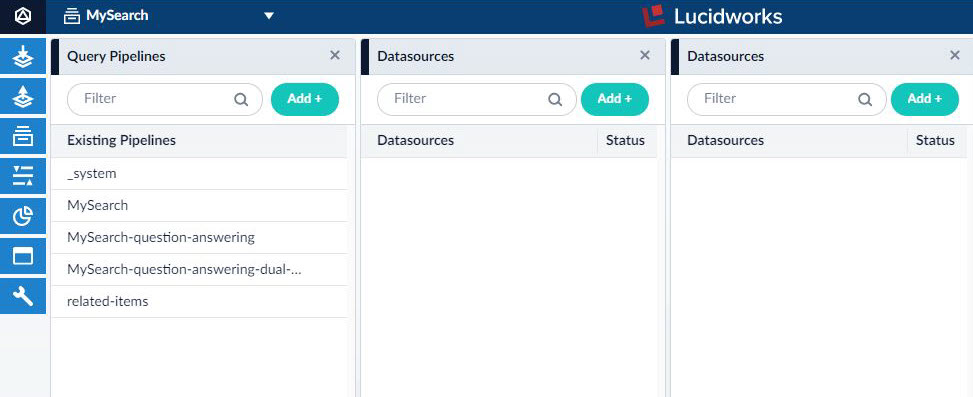Click the search magnifier in rightmost Datasources filter
Screen dimensions: 973x397
864,99
